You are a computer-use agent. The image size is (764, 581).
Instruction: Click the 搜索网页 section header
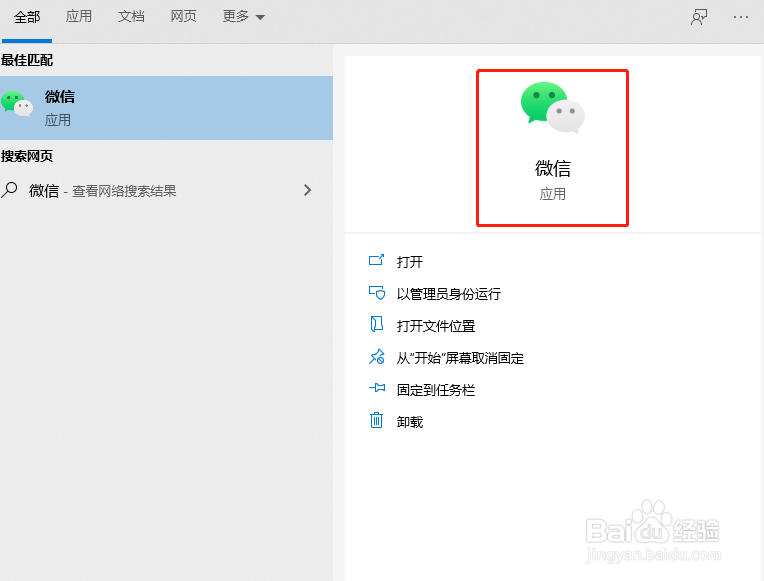tap(27, 156)
